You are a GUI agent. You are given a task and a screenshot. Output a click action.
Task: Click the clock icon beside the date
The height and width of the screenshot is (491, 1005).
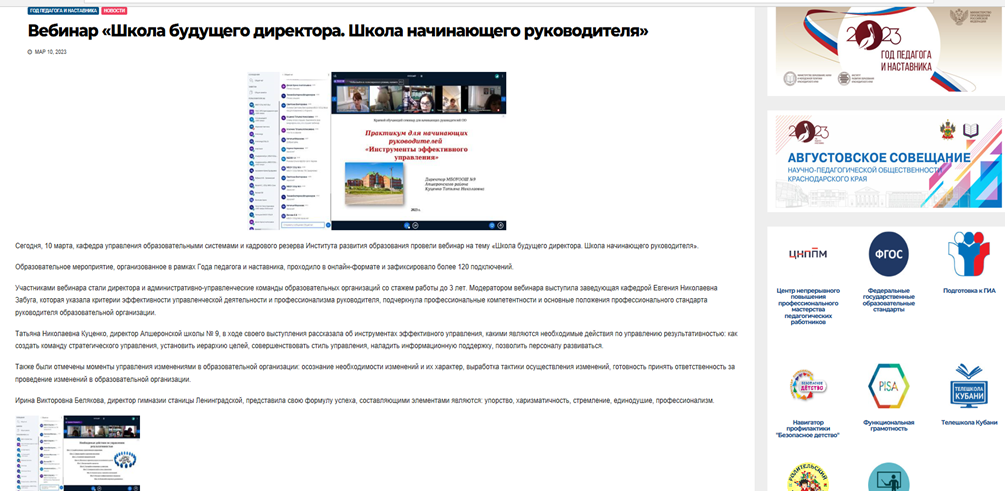coord(30,52)
